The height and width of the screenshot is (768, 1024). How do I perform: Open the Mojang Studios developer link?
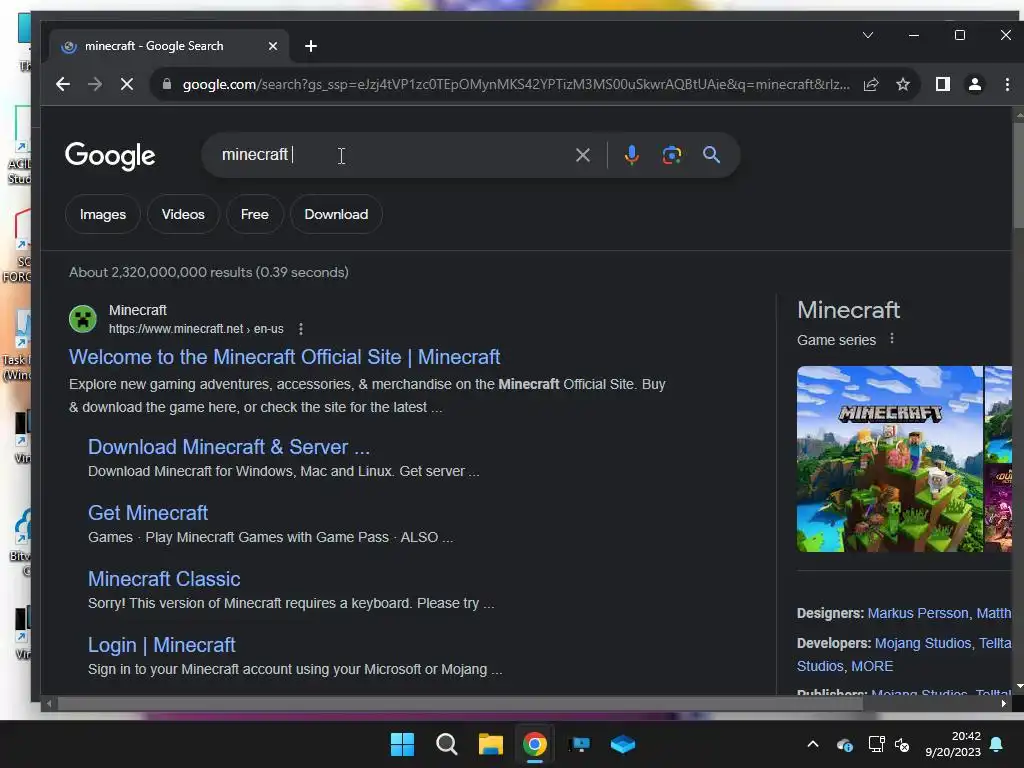coord(923,643)
